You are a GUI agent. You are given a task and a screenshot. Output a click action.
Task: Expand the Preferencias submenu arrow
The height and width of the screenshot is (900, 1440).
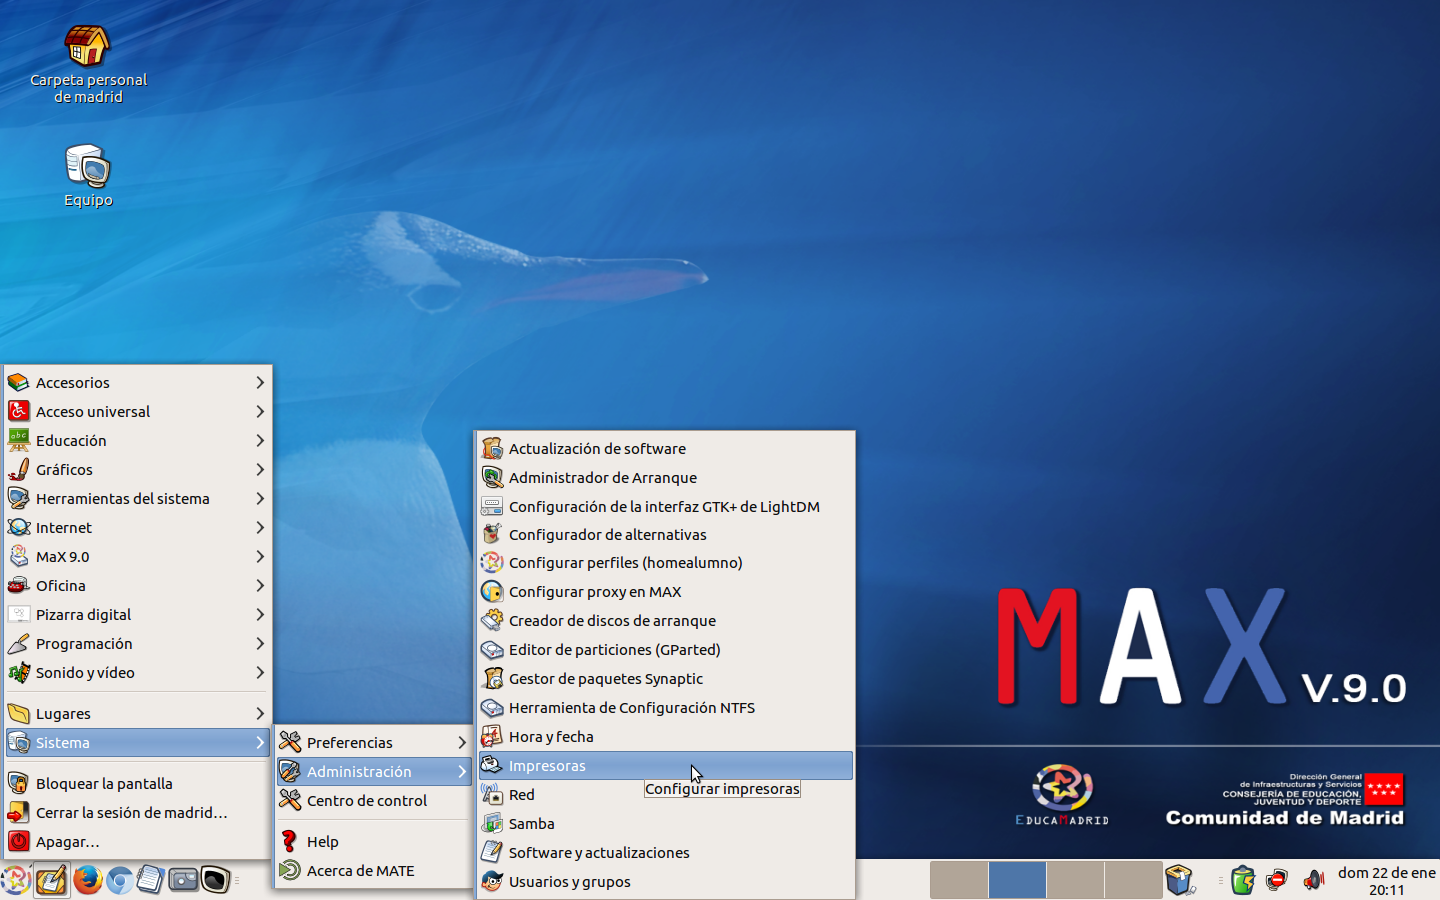coord(462,743)
